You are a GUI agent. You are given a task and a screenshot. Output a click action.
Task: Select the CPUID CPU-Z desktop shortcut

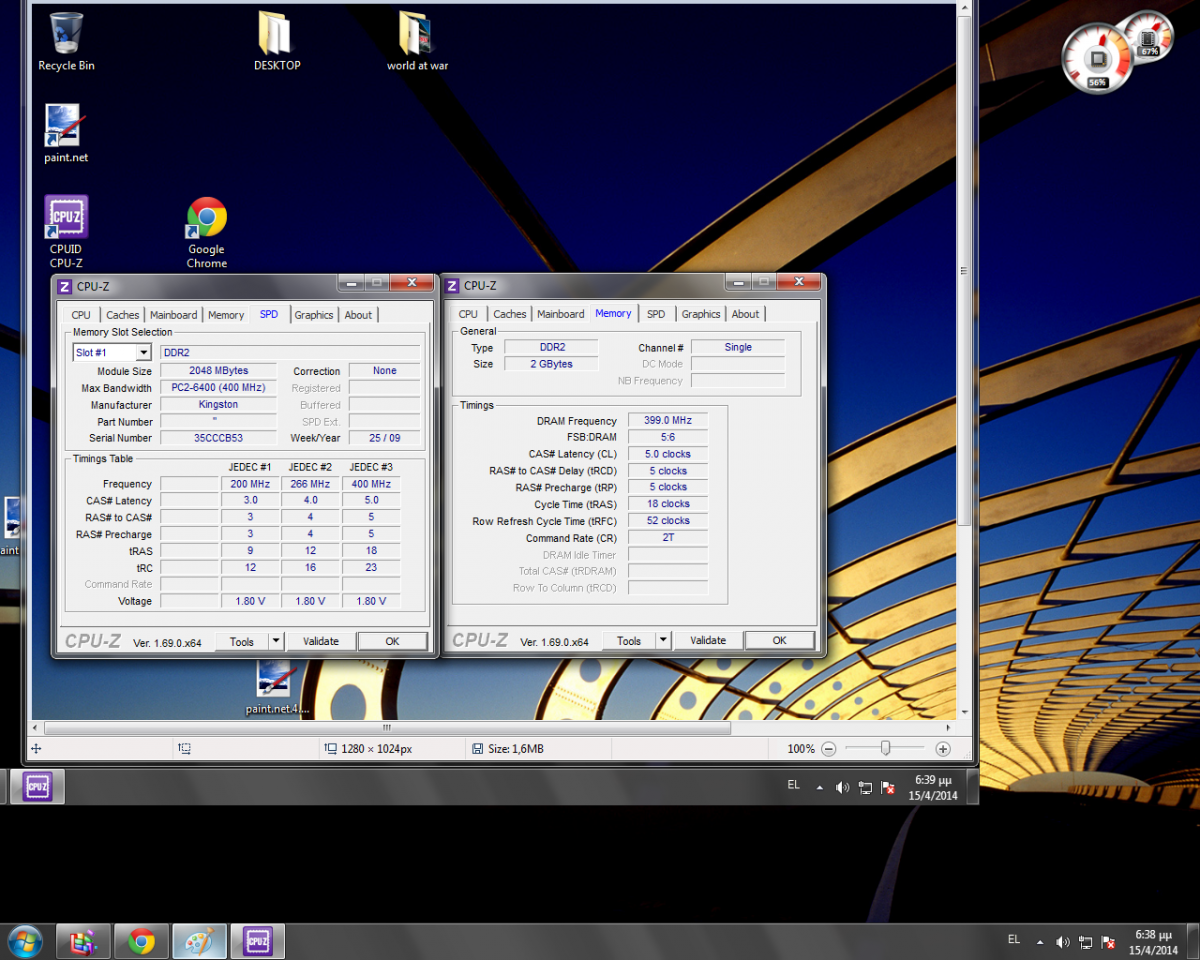[x=66, y=232]
